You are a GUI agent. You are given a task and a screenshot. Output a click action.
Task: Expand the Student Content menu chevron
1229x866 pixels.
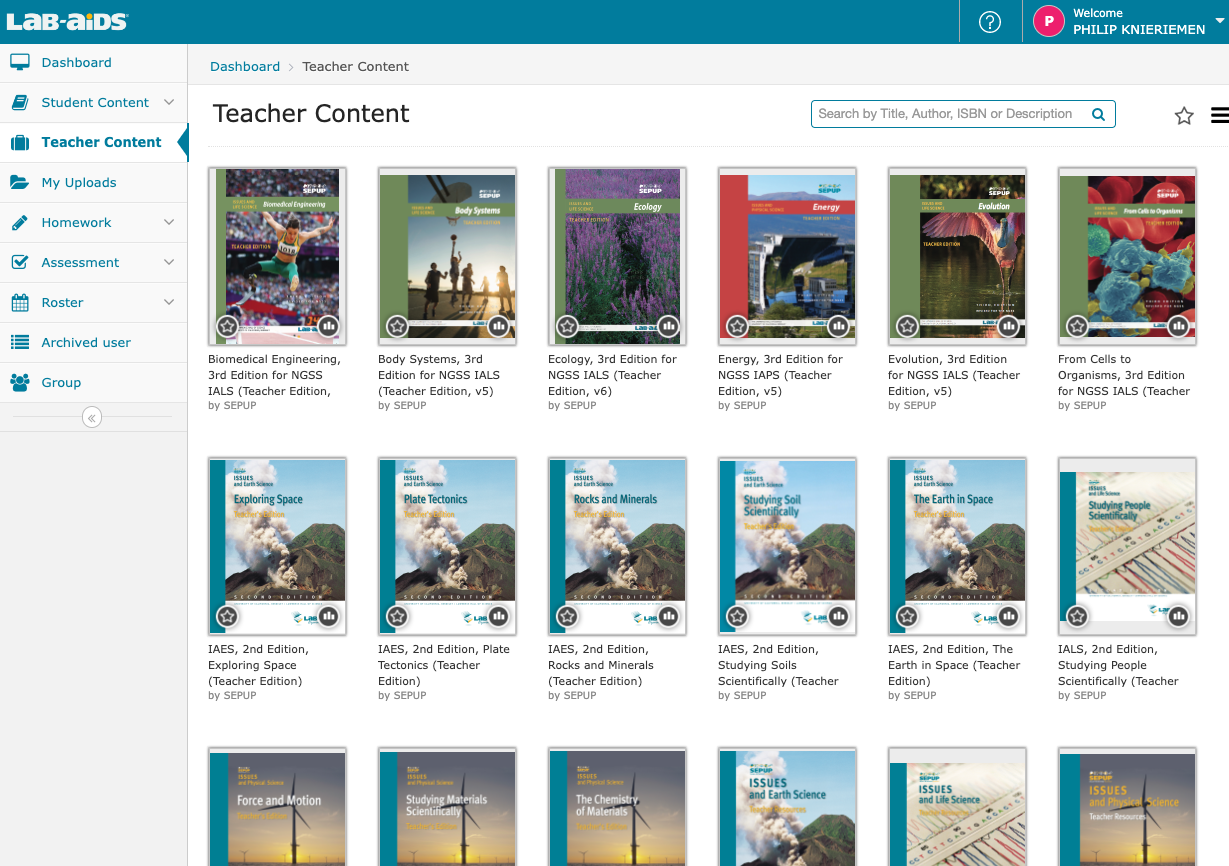[x=169, y=102]
